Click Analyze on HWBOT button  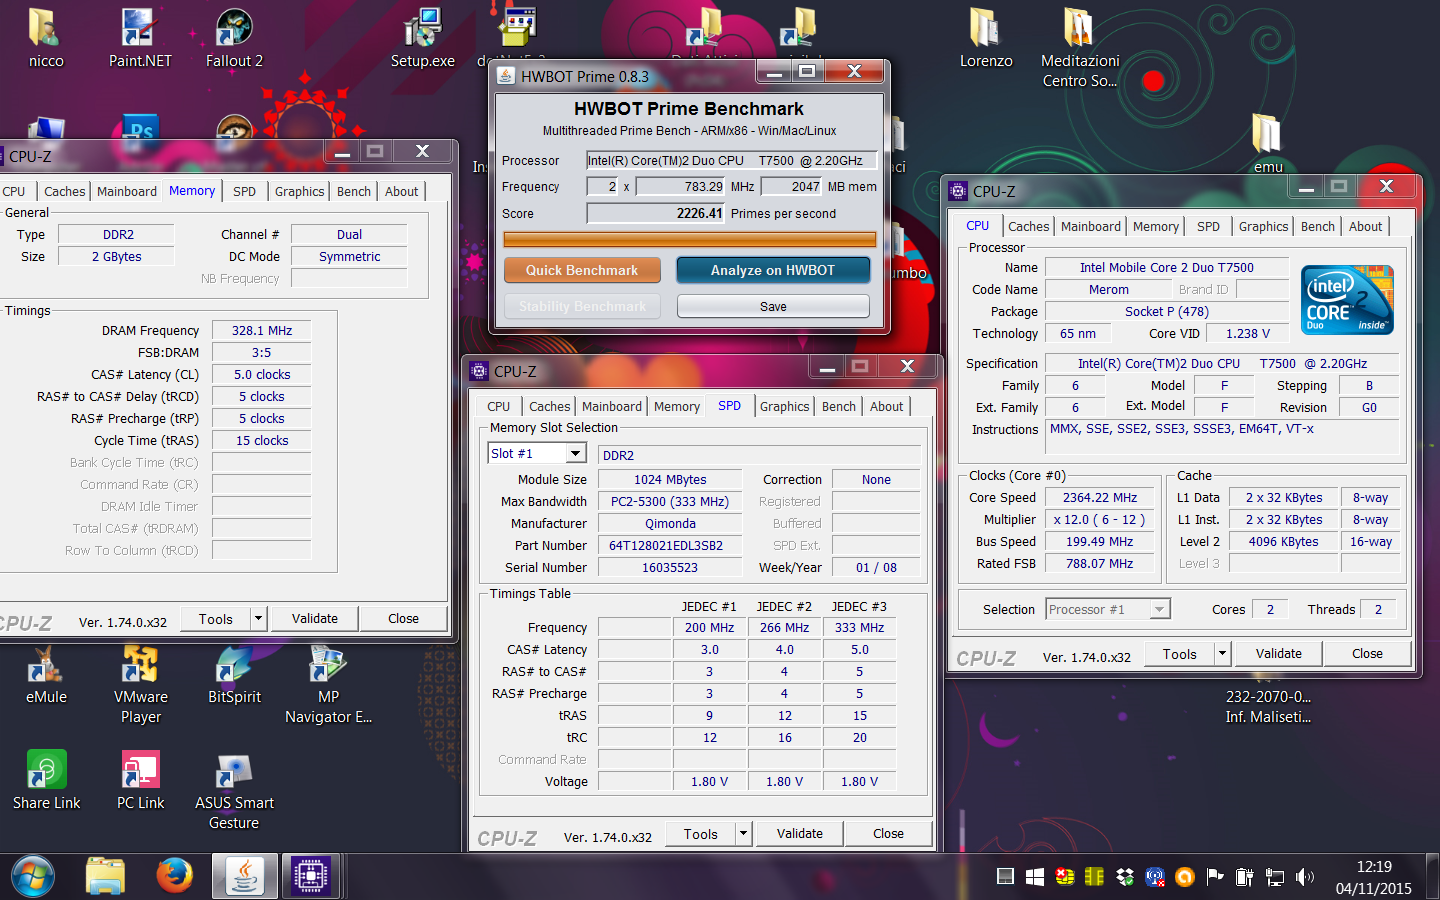coord(772,270)
